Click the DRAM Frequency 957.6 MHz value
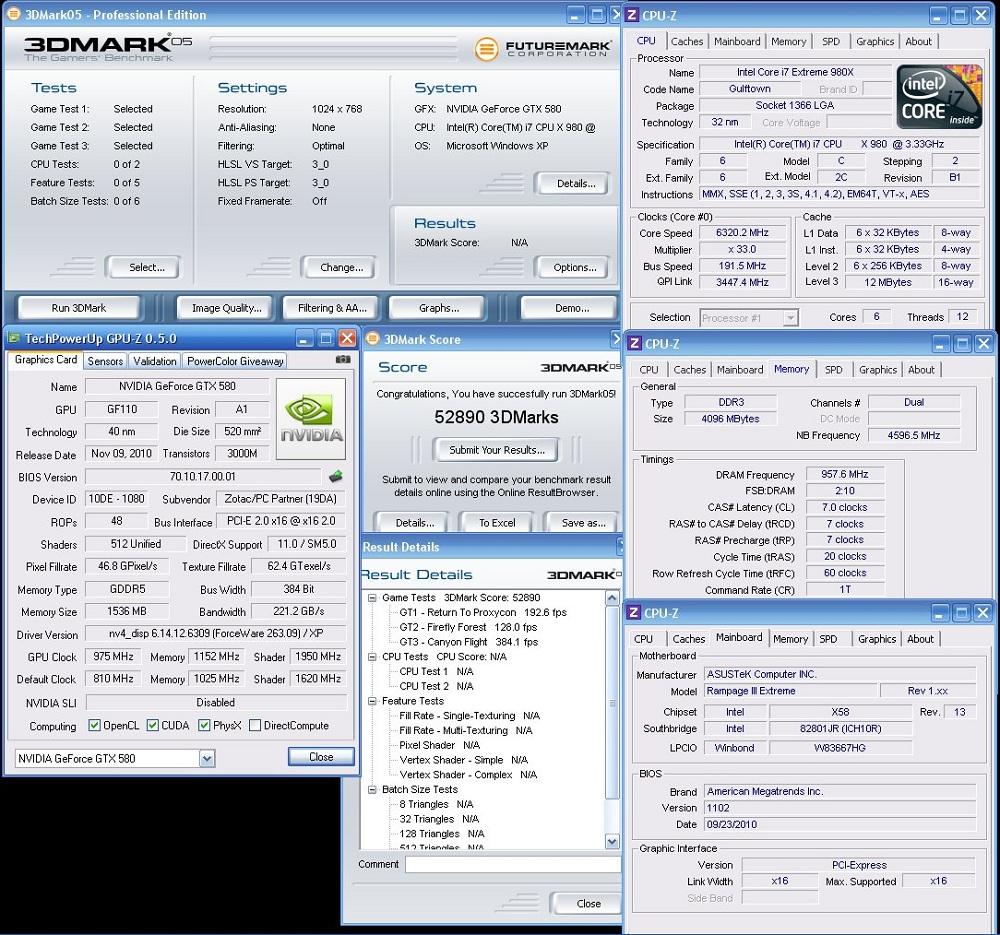 844,474
